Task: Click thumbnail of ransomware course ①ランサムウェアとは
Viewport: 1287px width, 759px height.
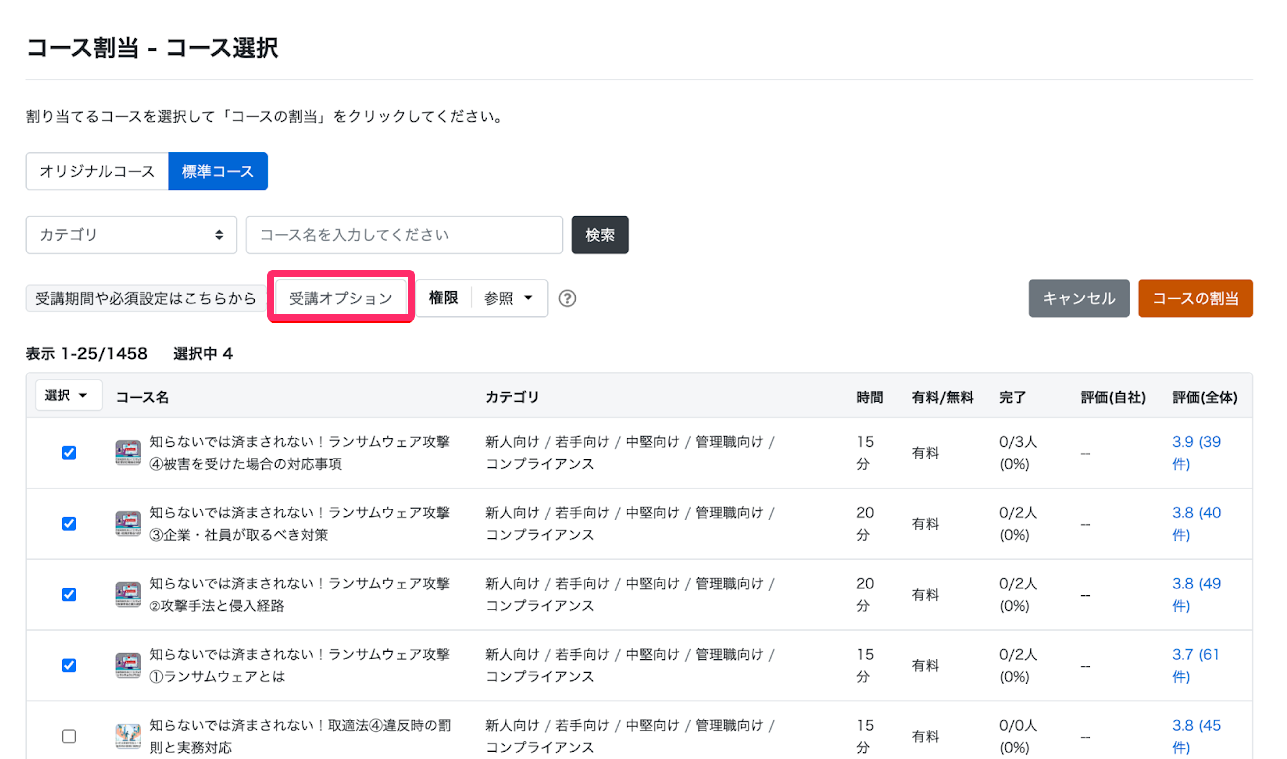Action: click(128, 666)
